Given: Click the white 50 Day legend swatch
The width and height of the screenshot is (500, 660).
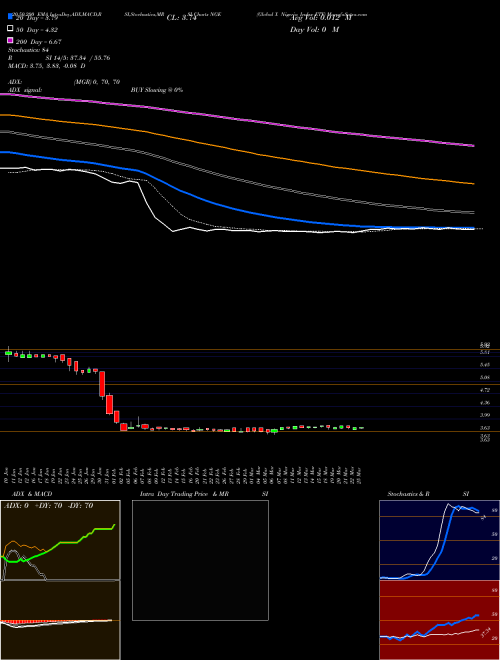Looking at the screenshot, I should click(x=10, y=29).
